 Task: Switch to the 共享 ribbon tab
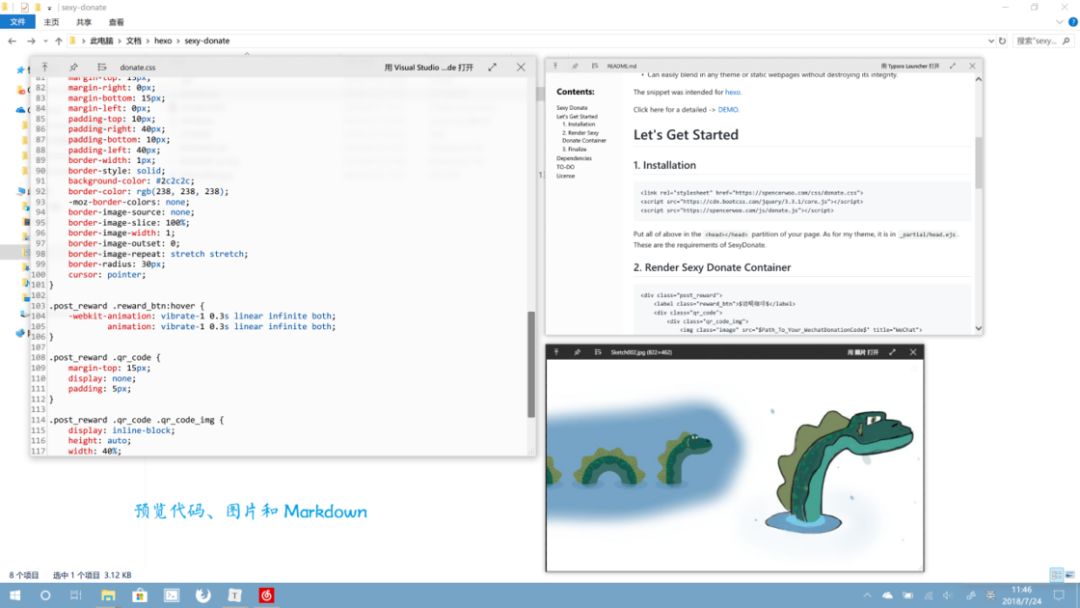(84, 22)
